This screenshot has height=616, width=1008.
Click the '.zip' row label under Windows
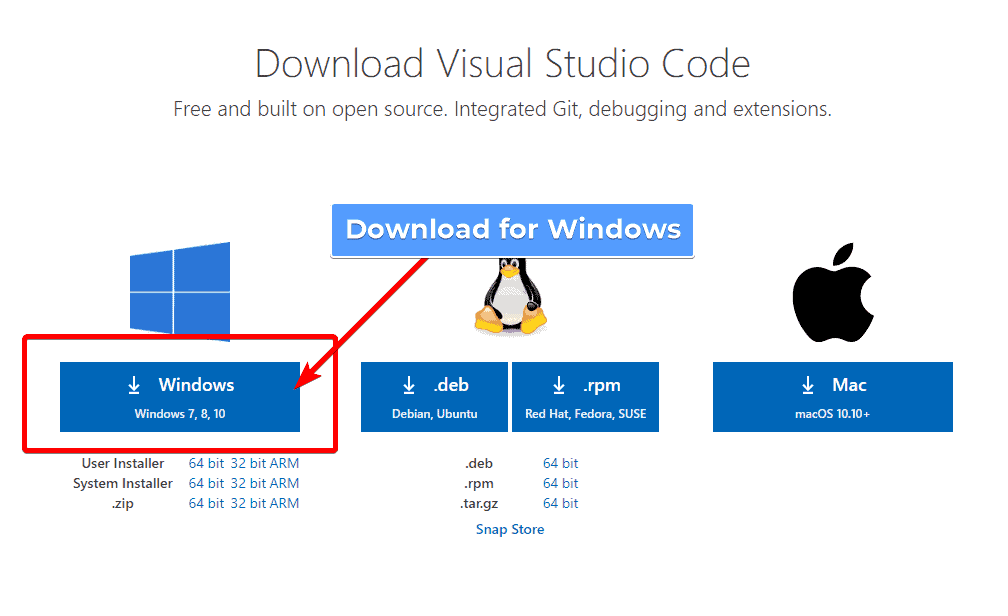tap(122, 503)
